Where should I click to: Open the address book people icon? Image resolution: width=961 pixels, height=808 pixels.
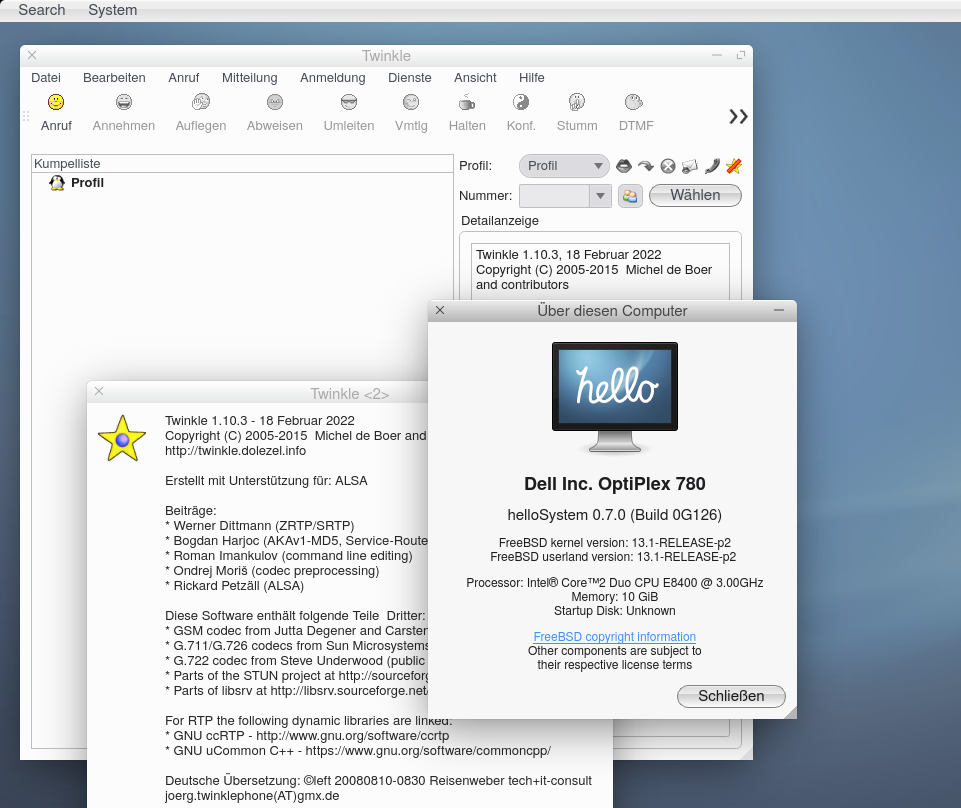630,196
